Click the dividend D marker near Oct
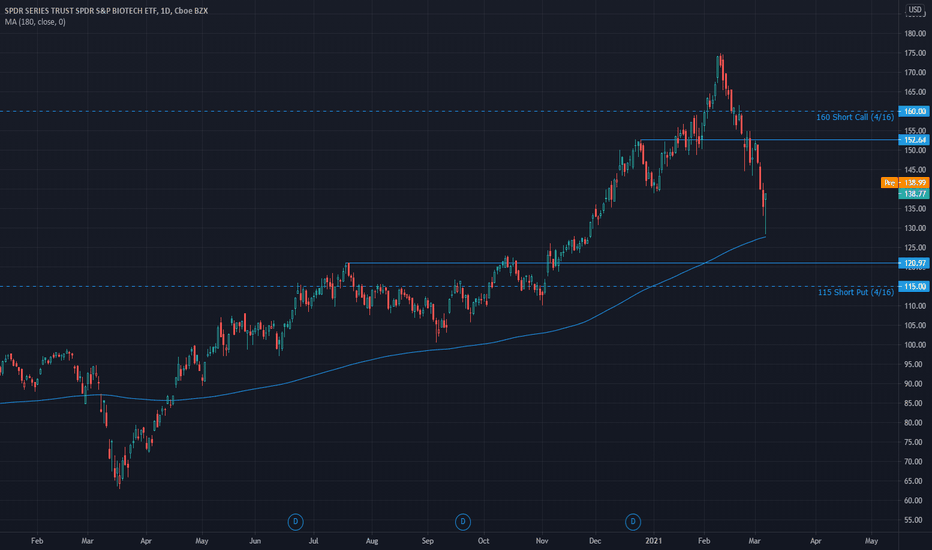Image resolution: width=932 pixels, height=550 pixels. pyautogui.click(x=462, y=522)
